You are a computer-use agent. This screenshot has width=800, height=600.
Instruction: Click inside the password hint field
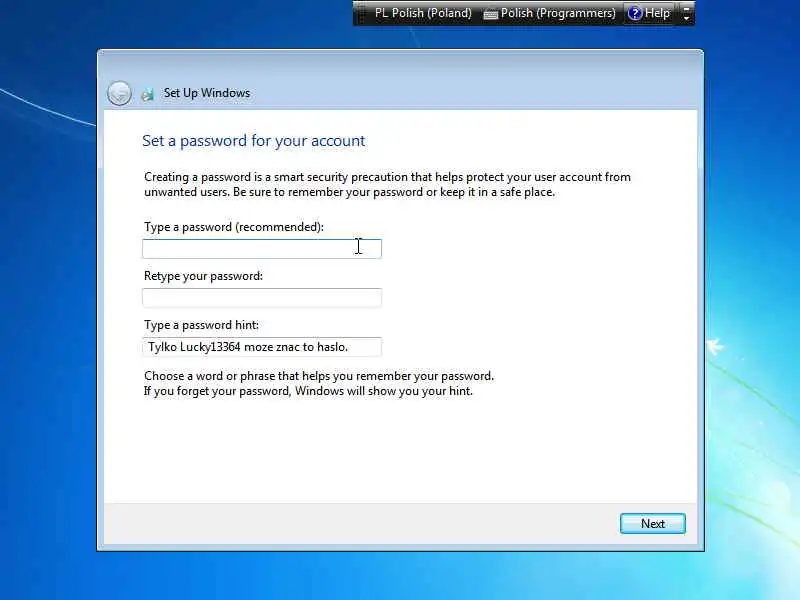click(262, 347)
